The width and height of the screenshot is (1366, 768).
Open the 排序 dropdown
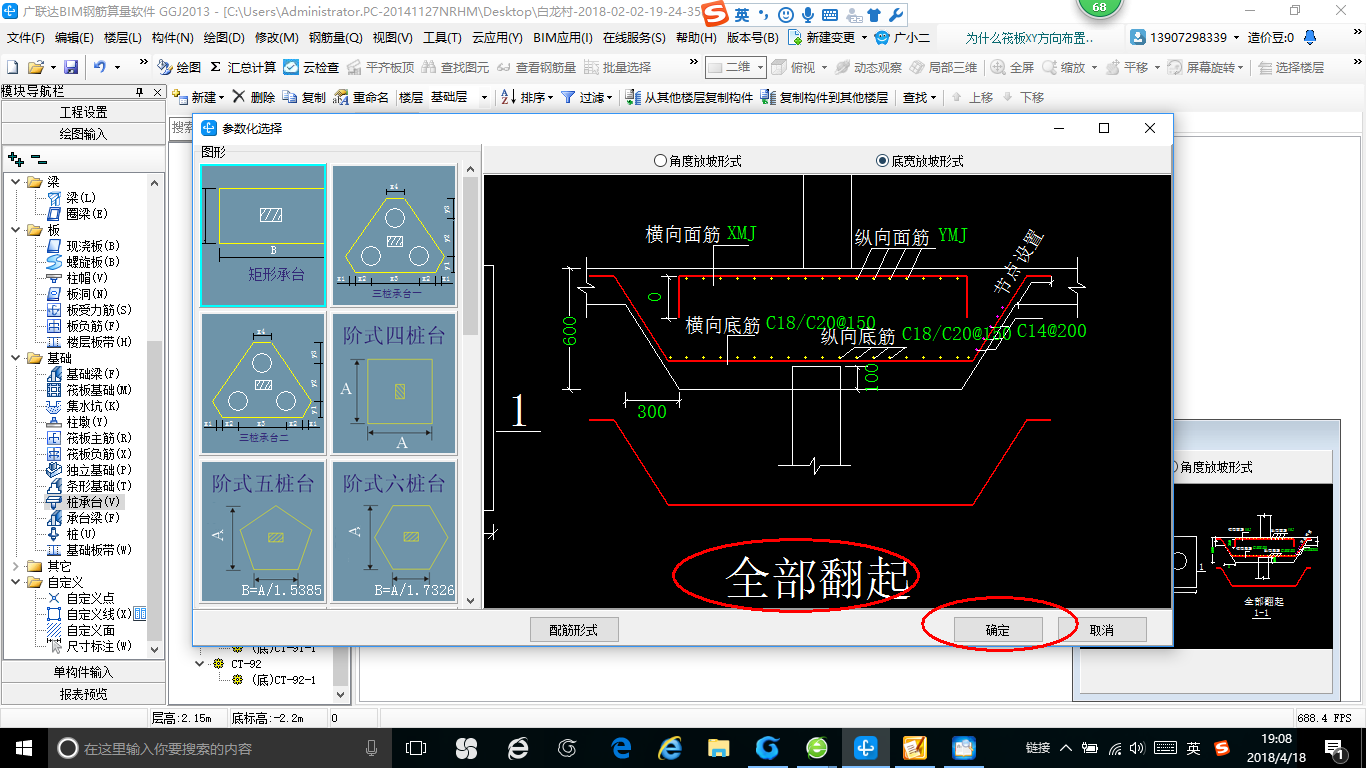[528, 97]
